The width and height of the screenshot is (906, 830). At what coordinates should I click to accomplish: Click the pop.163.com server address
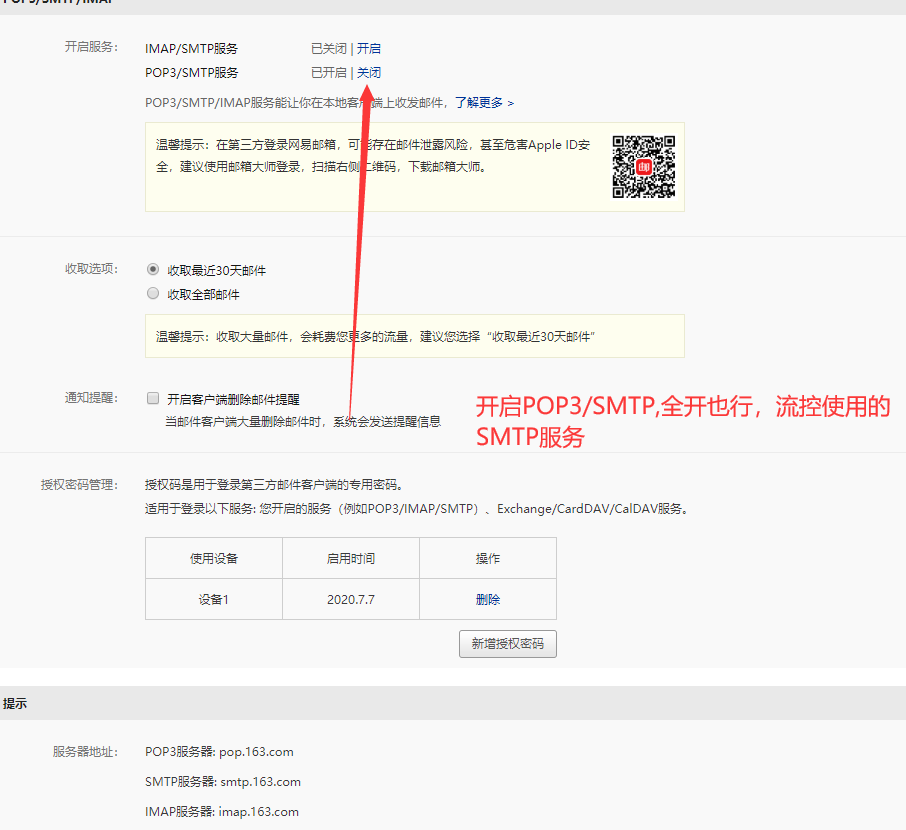[256, 752]
